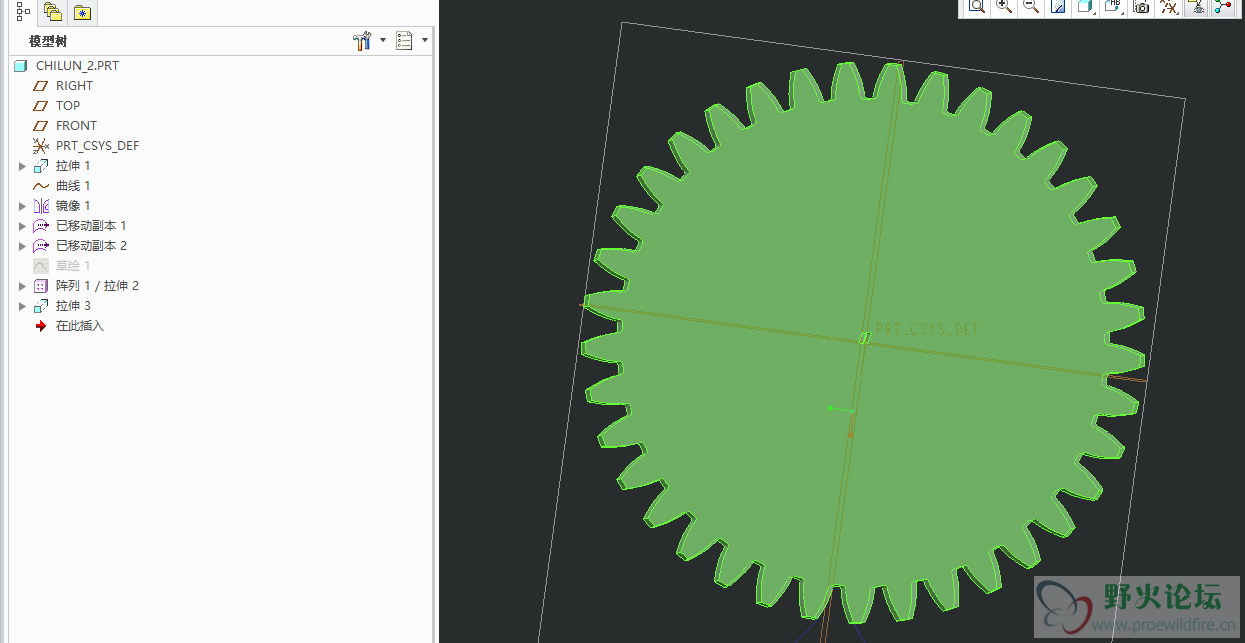The width and height of the screenshot is (1245, 643).
Task: Toggle the annotation display icon
Action: pos(1195,6)
